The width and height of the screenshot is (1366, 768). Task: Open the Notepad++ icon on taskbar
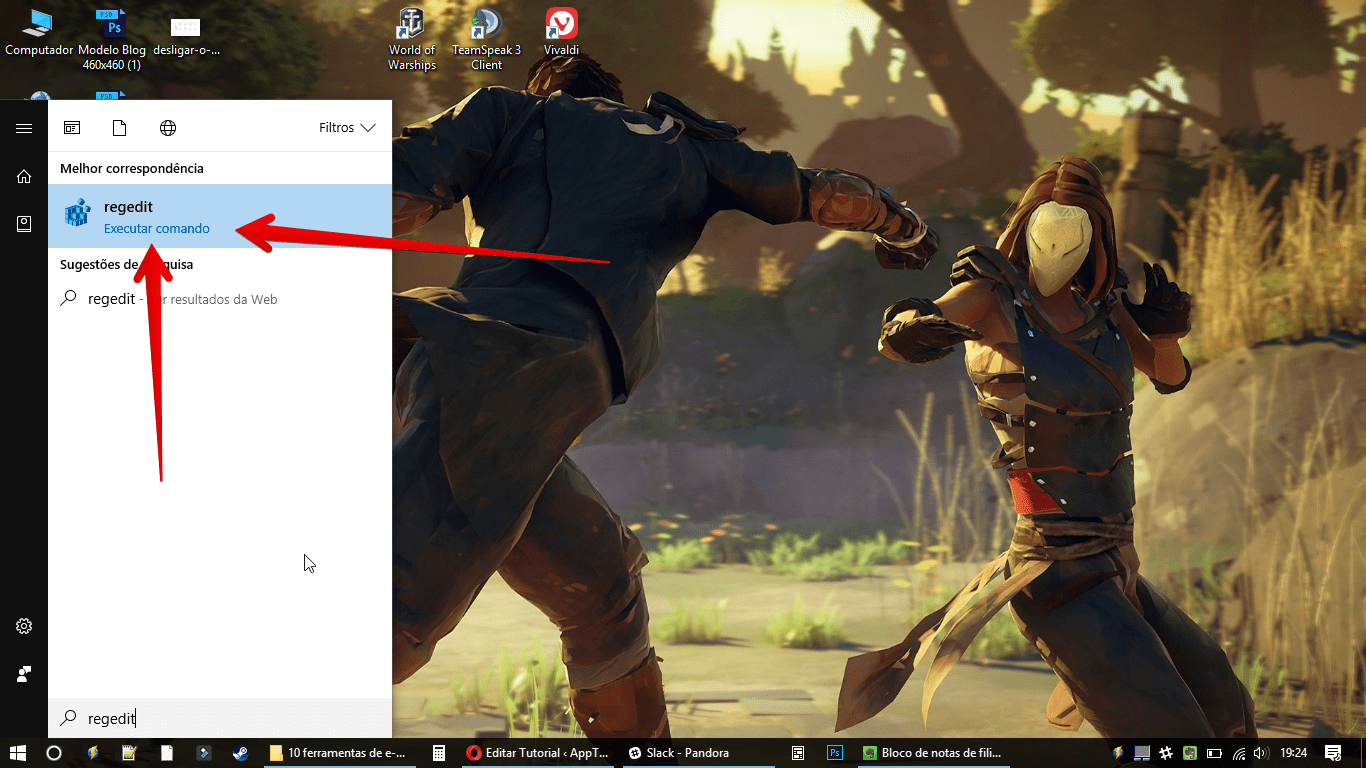coord(129,753)
